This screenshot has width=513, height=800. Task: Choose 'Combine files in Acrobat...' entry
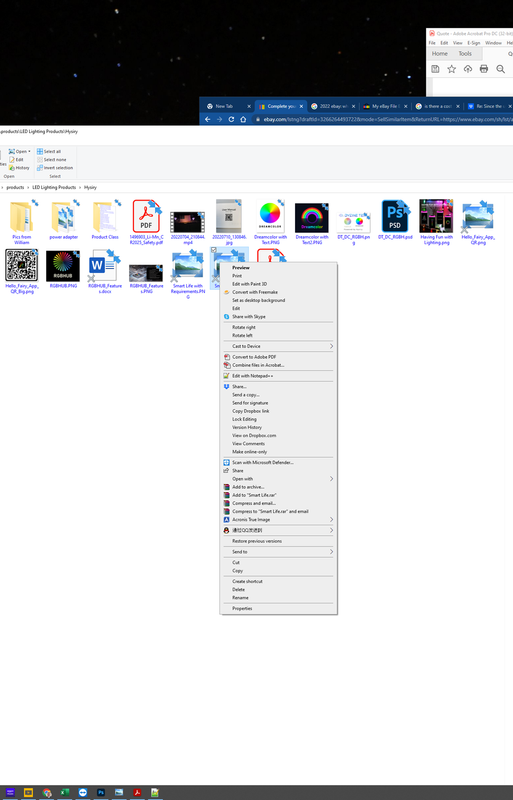(279, 365)
